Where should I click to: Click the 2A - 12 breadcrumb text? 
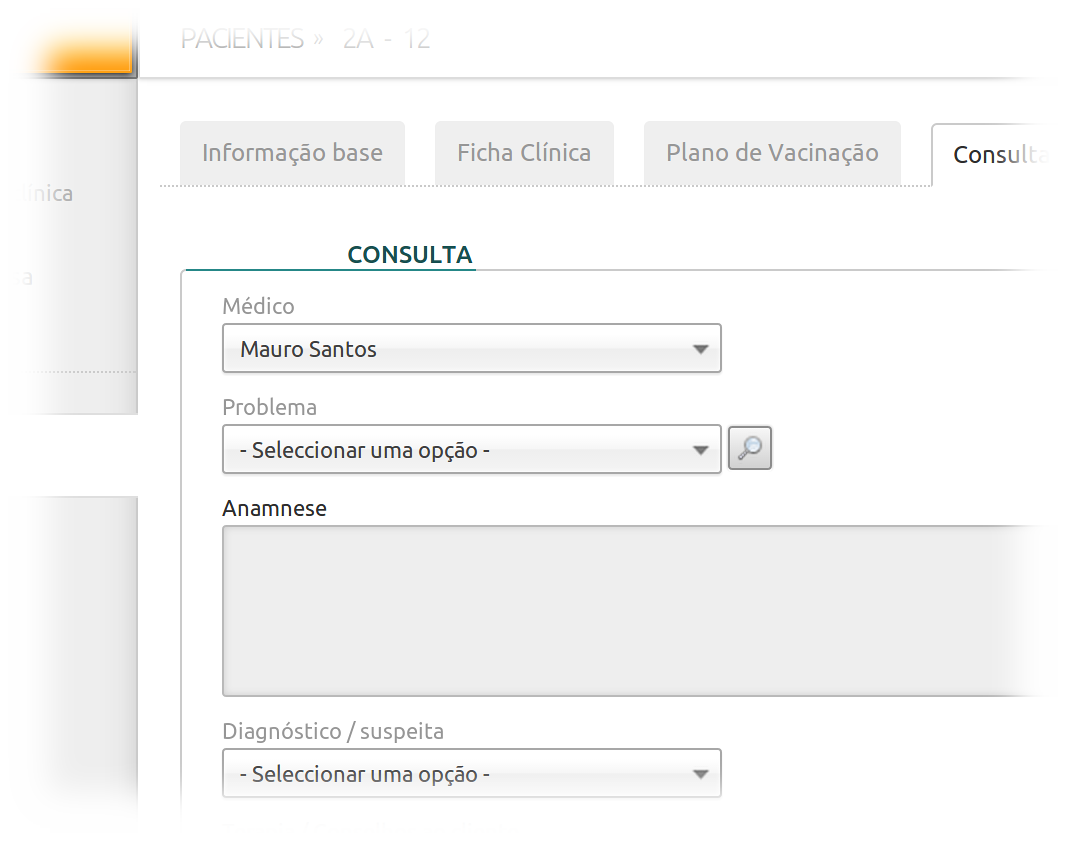pyautogui.click(x=386, y=39)
